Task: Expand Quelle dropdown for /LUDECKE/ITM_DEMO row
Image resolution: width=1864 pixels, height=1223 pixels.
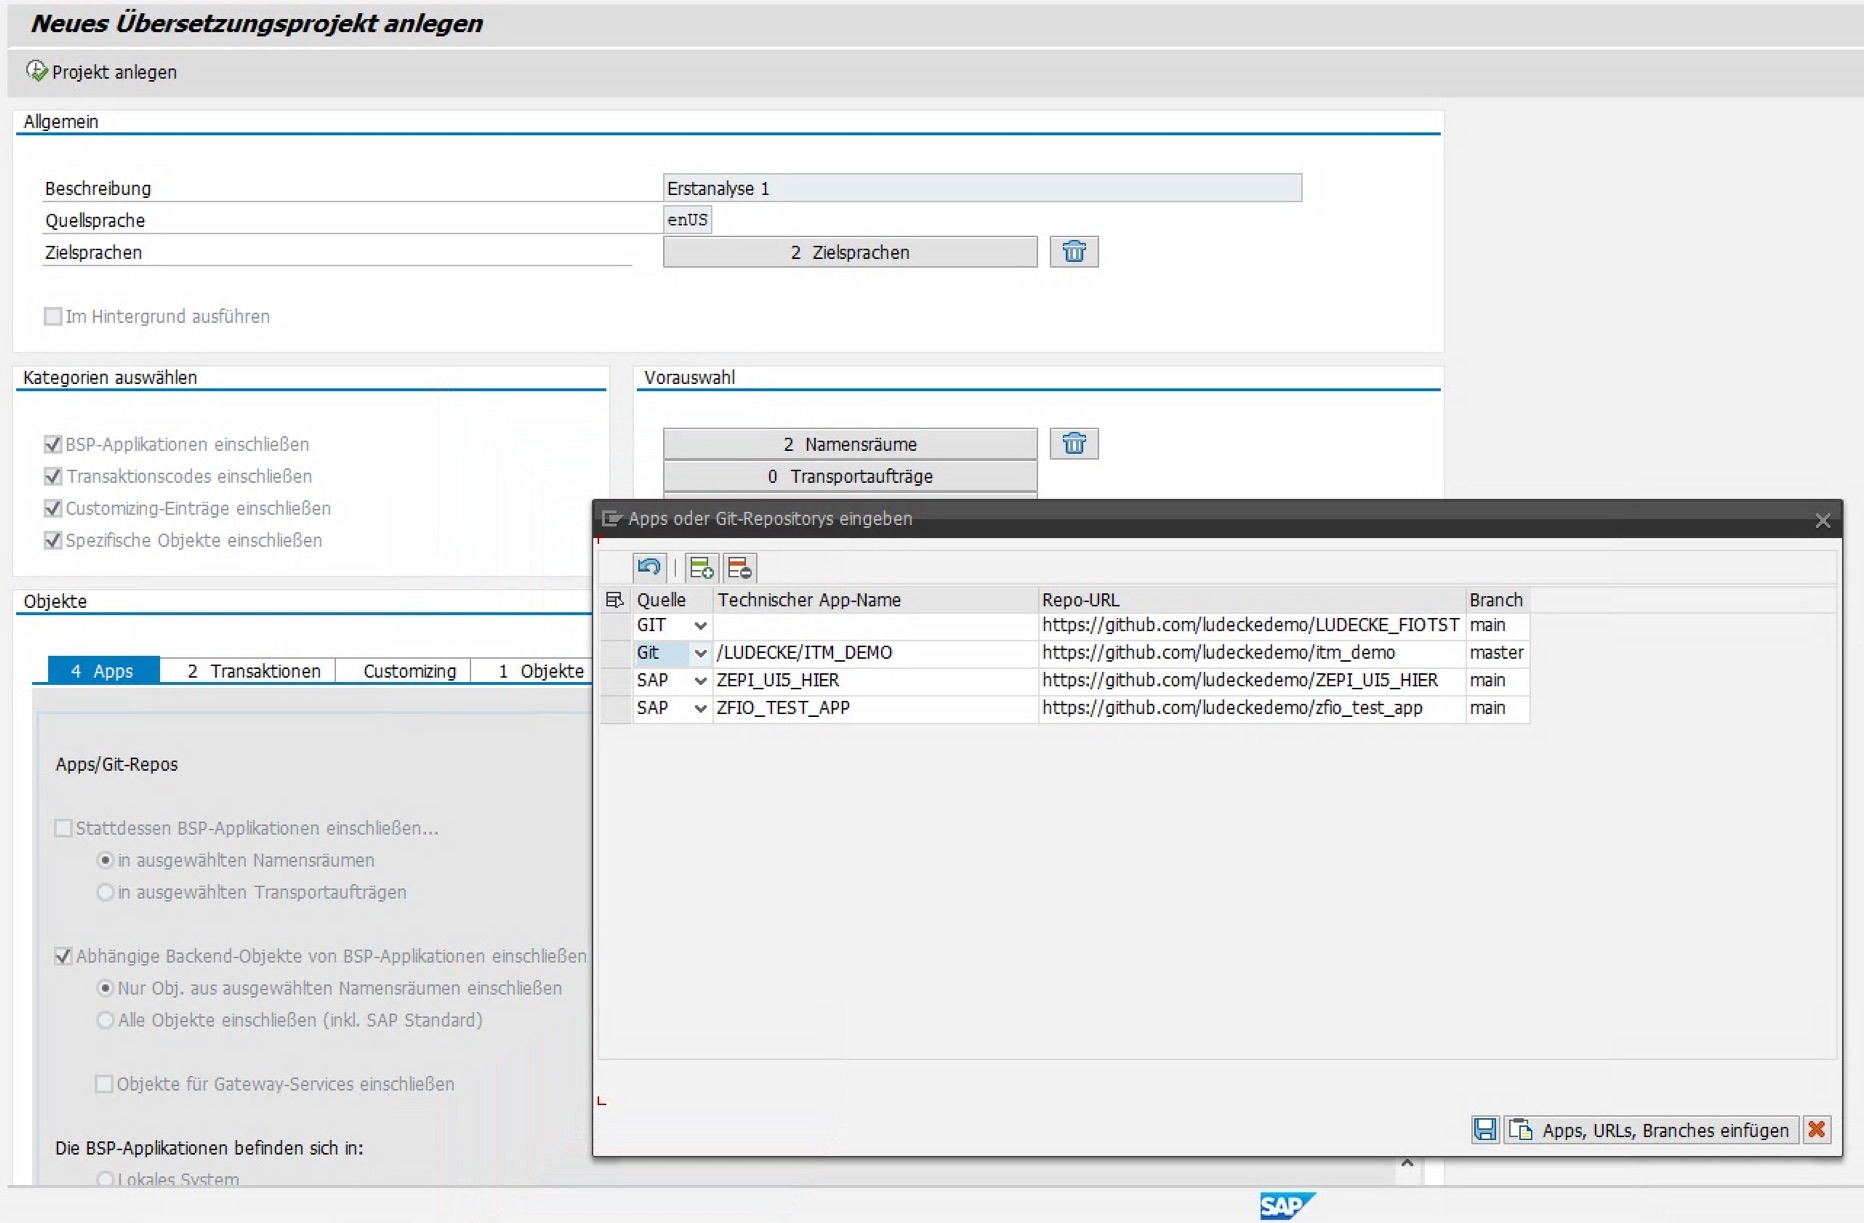Action: pos(700,653)
